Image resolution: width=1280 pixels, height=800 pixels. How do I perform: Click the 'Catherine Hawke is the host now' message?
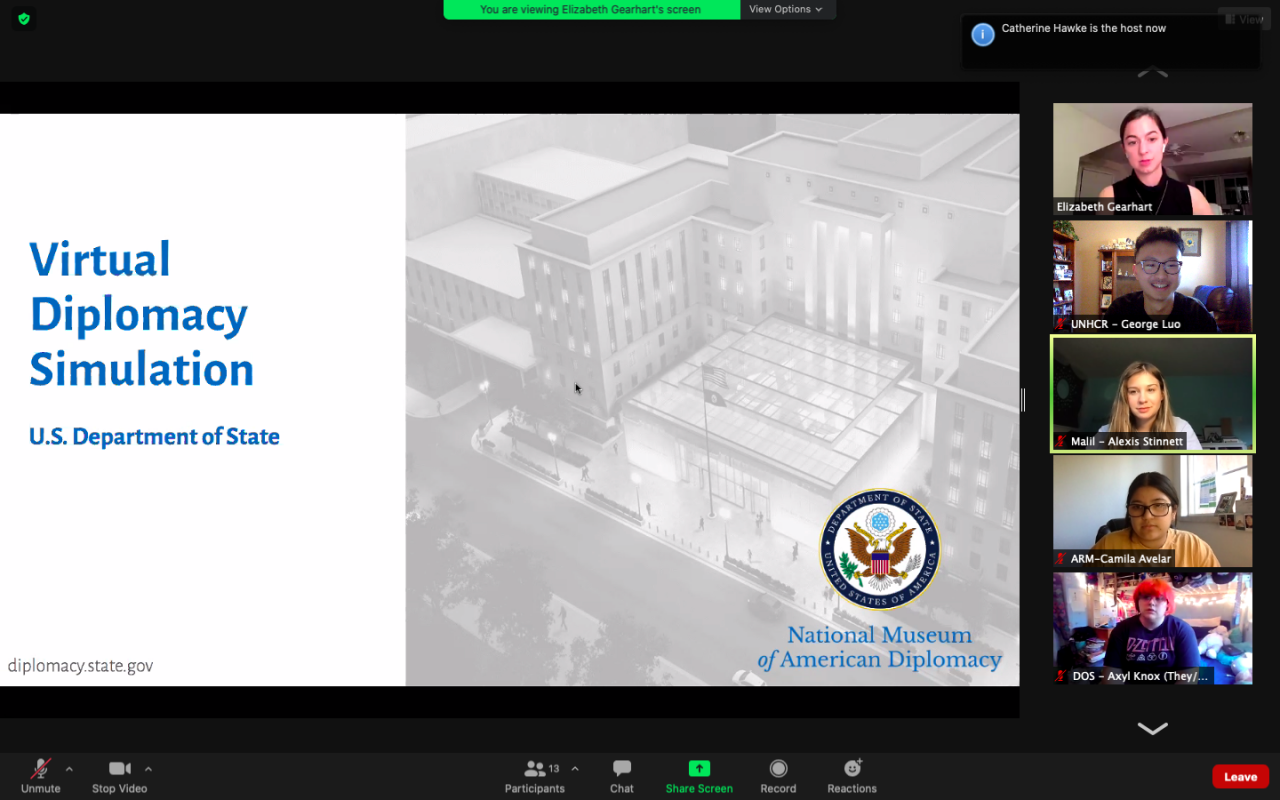(x=1084, y=28)
